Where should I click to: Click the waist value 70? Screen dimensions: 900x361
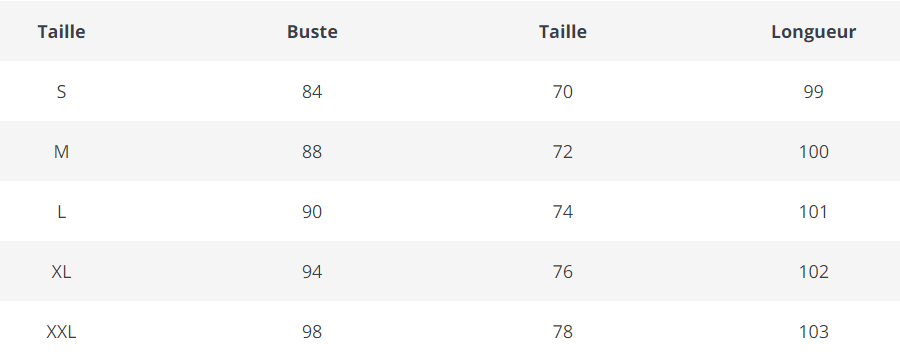(562, 92)
